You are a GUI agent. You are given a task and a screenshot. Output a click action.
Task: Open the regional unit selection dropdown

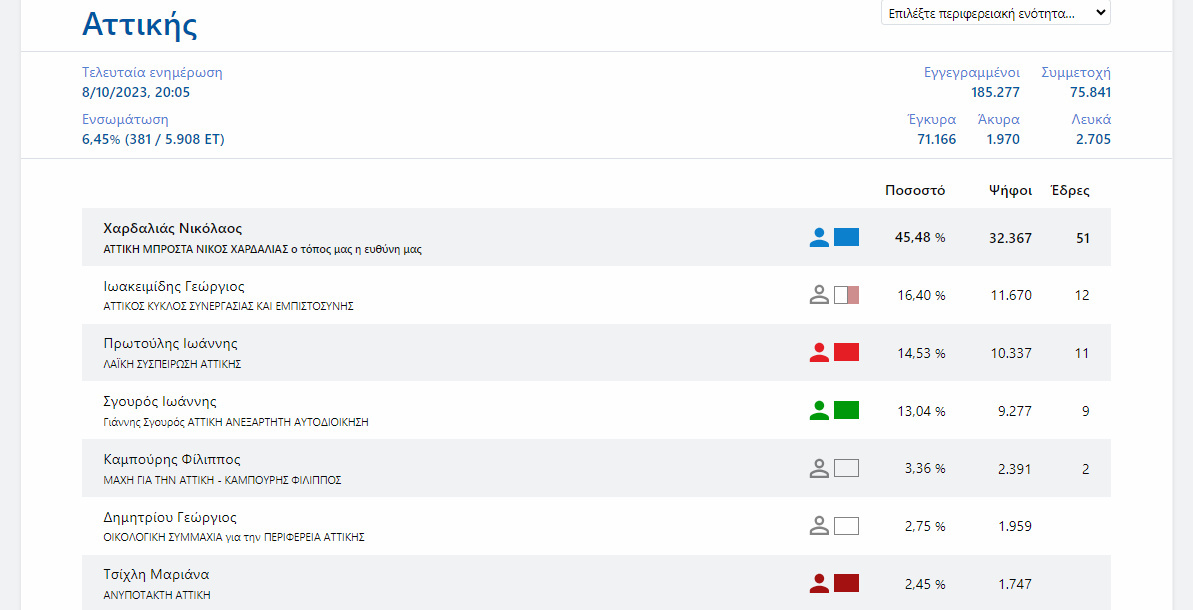995,13
